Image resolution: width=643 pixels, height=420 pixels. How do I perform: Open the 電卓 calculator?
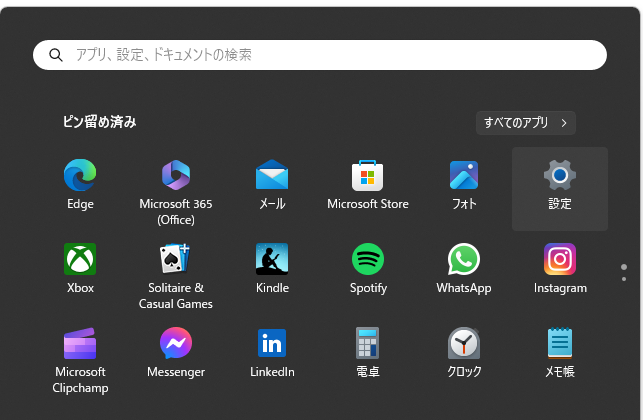368,353
